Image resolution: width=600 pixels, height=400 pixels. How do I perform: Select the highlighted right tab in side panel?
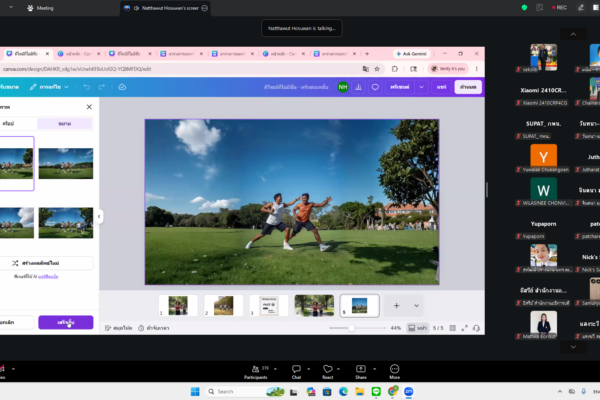pos(65,124)
